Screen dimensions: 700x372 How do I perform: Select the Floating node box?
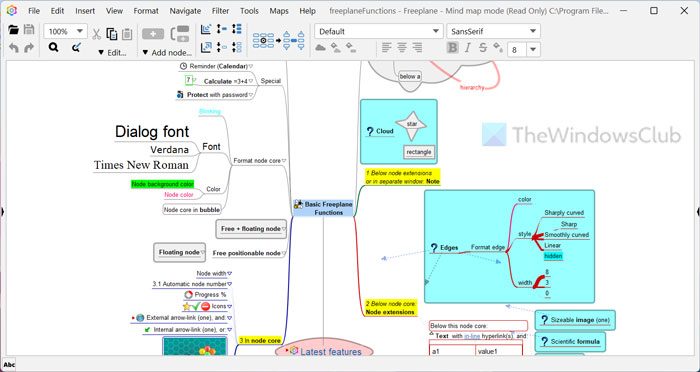[x=179, y=252]
